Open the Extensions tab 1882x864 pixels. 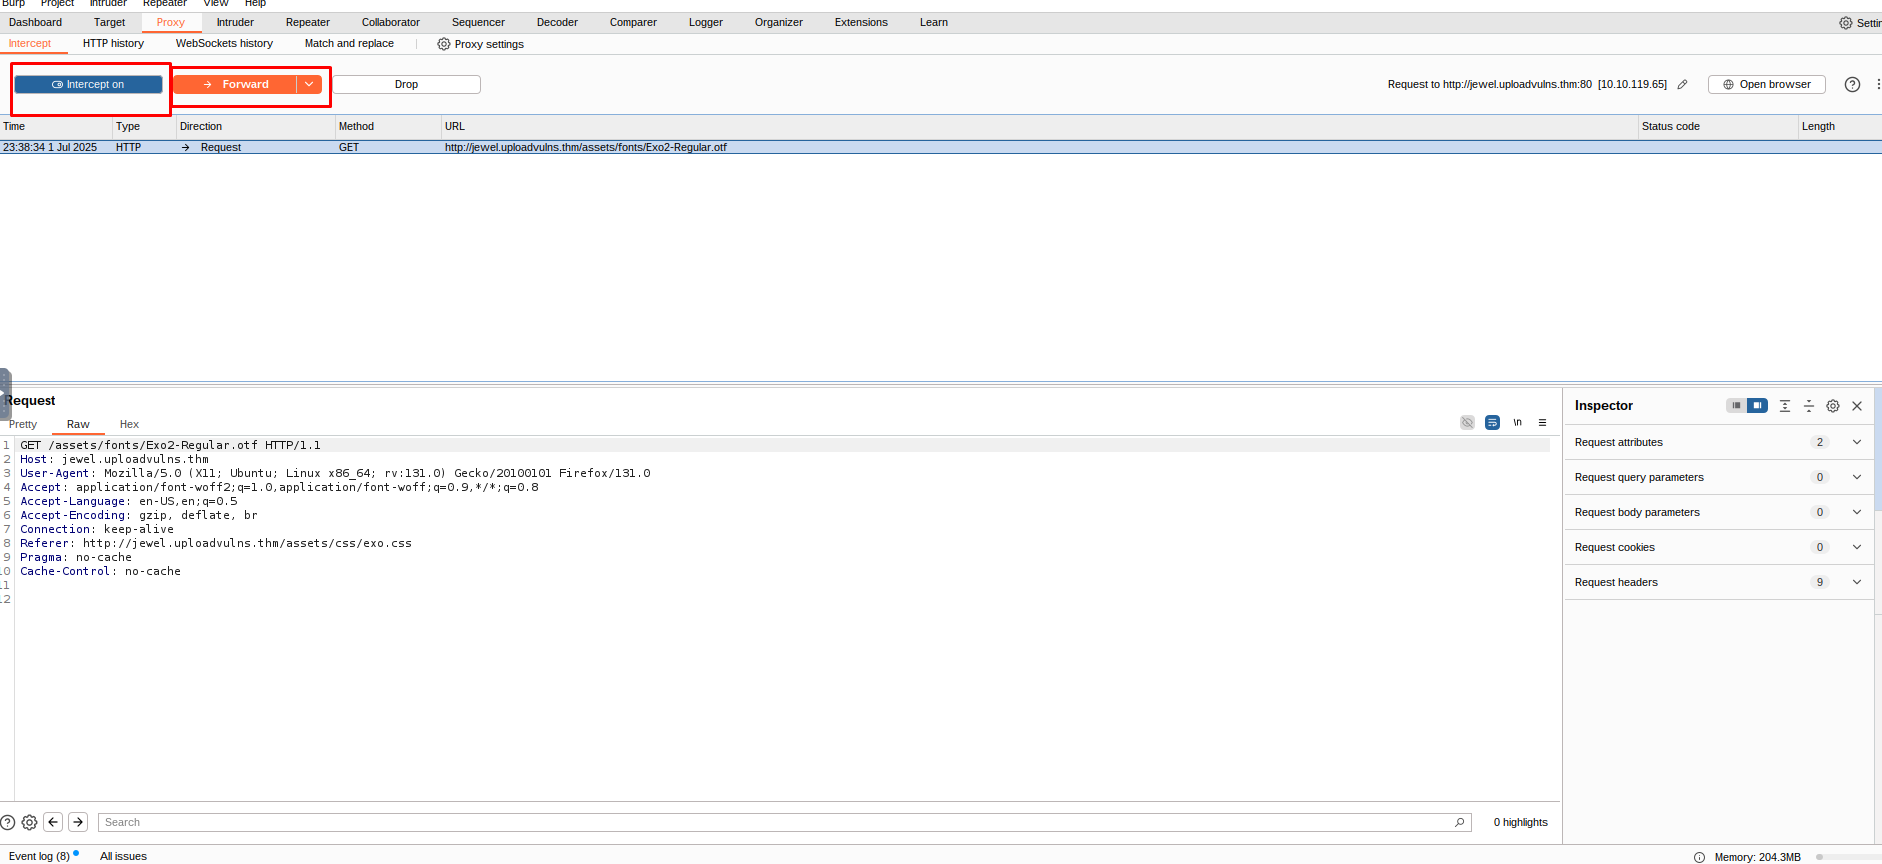tap(861, 23)
